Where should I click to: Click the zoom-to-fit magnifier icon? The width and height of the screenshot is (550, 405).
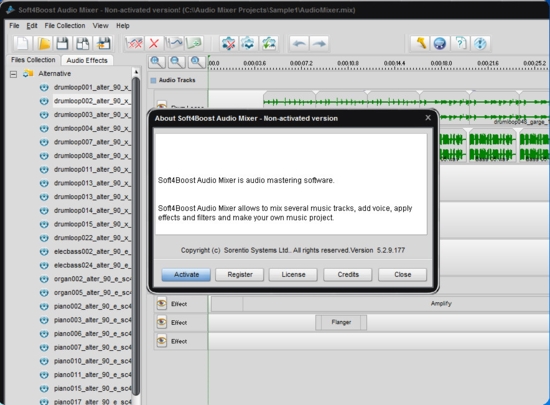(x=196, y=62)
